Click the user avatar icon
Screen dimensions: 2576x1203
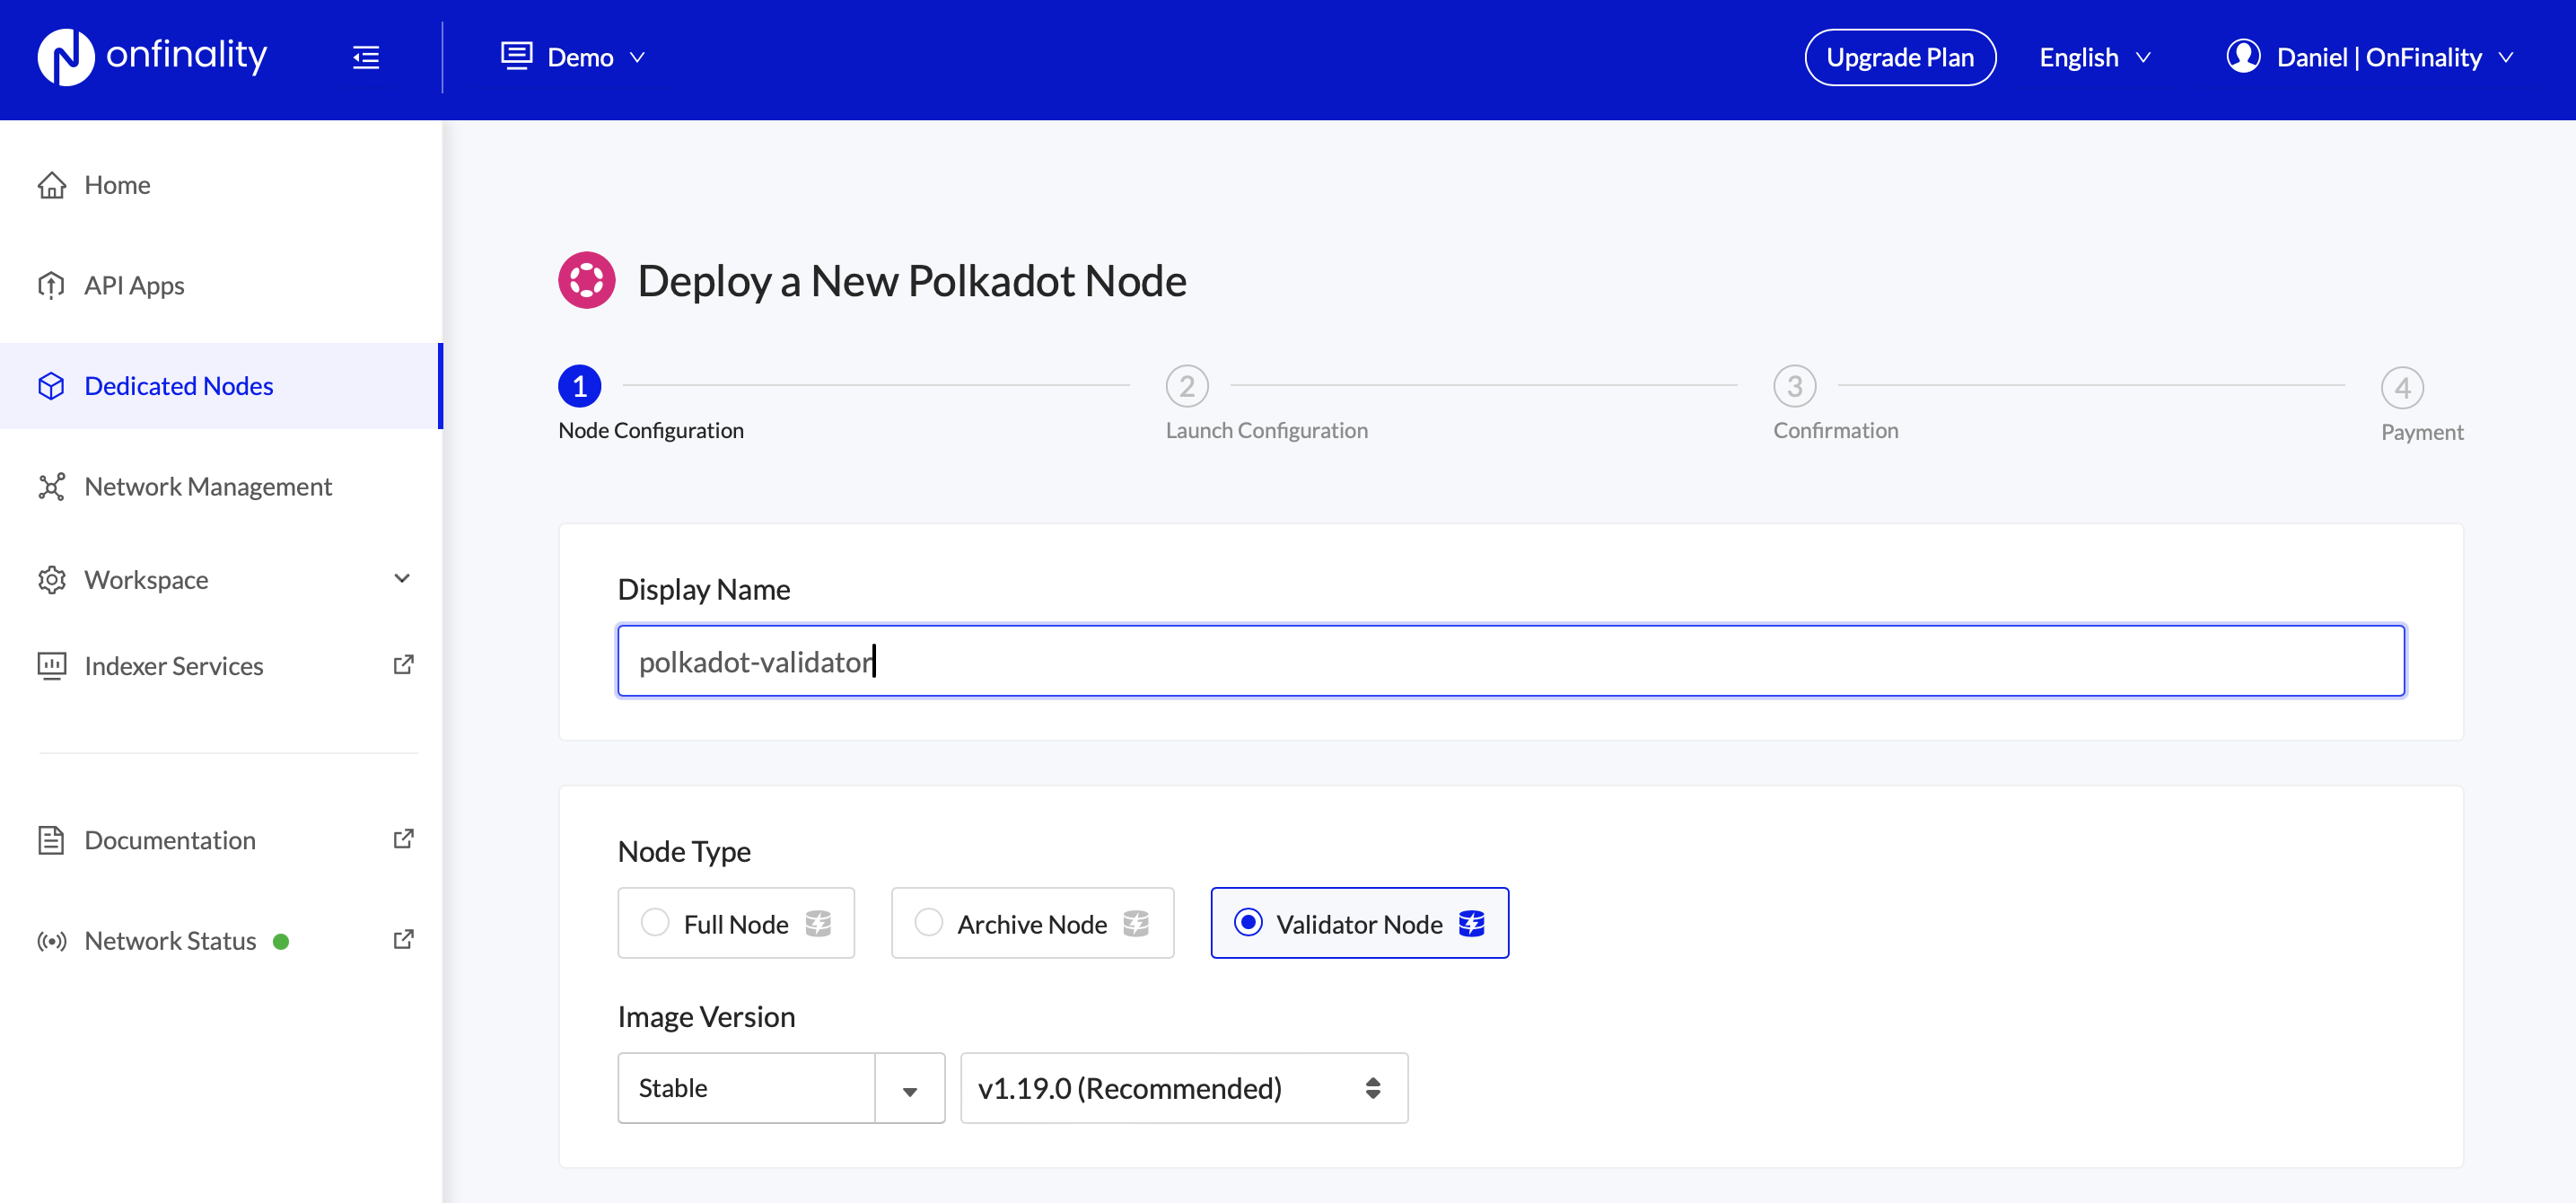(x=2243, y=56)
